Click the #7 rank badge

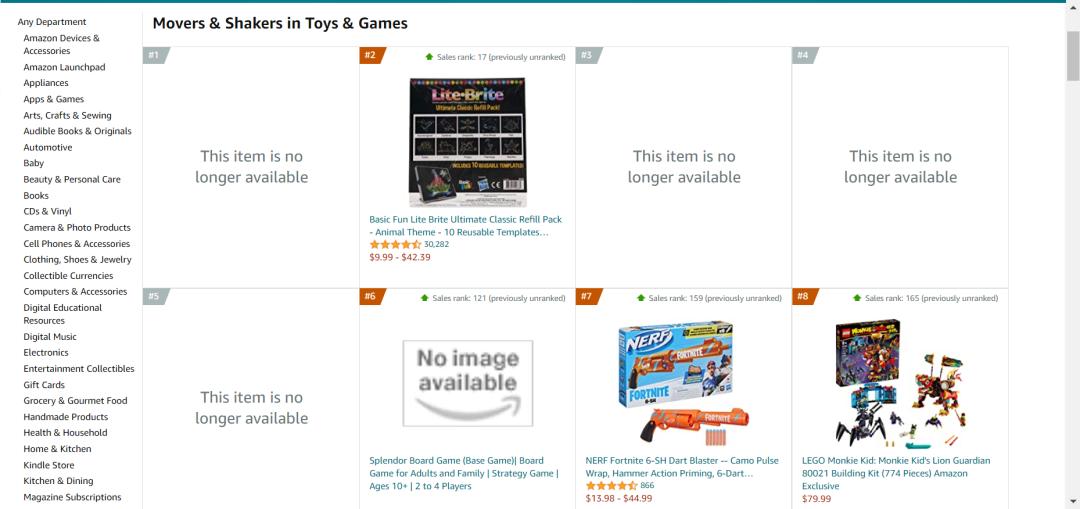[x=588, y=297]
